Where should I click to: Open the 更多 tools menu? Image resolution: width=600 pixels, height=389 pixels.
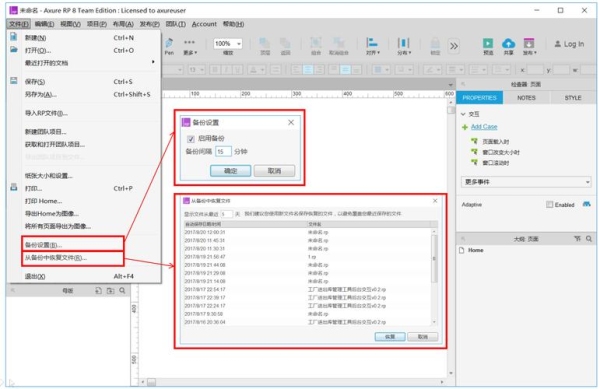[190, 46]
